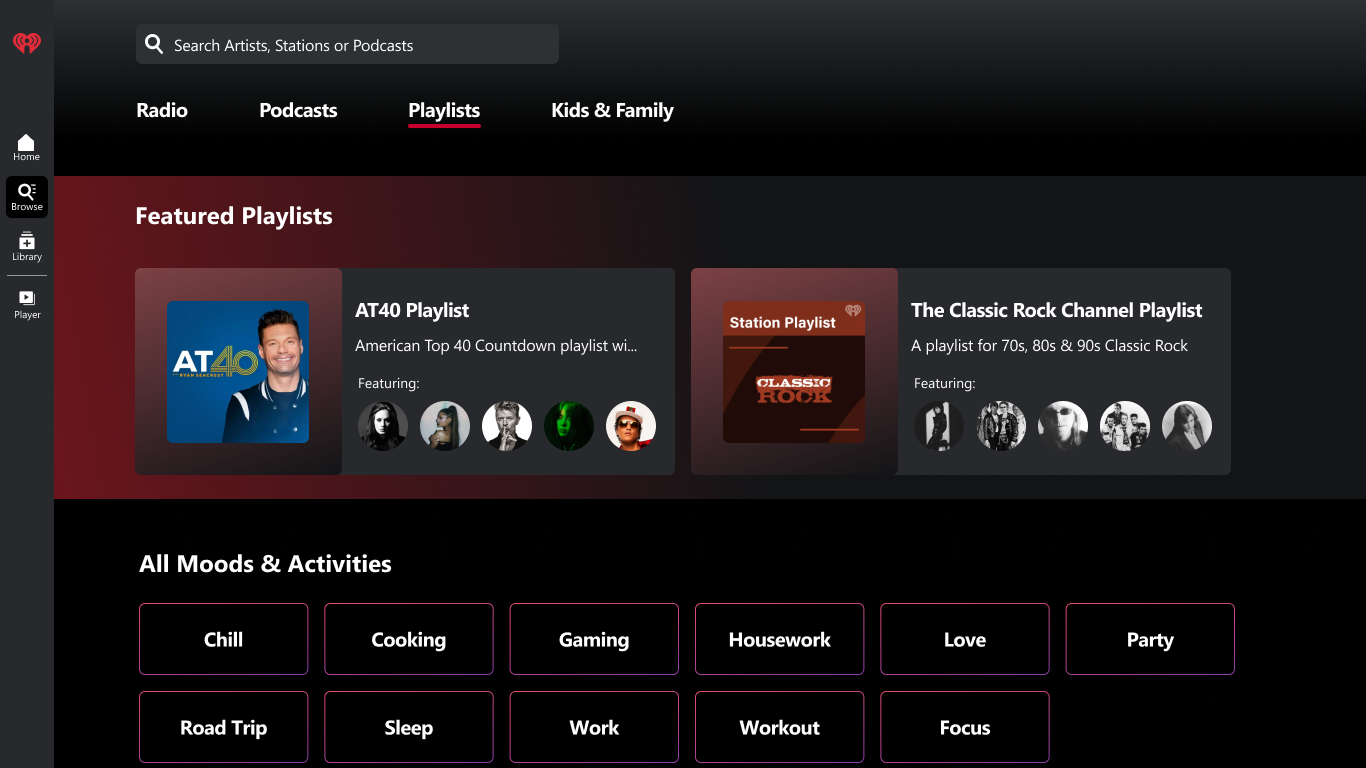
Task: Select Home in the sidebar
Action: point(26,145)
